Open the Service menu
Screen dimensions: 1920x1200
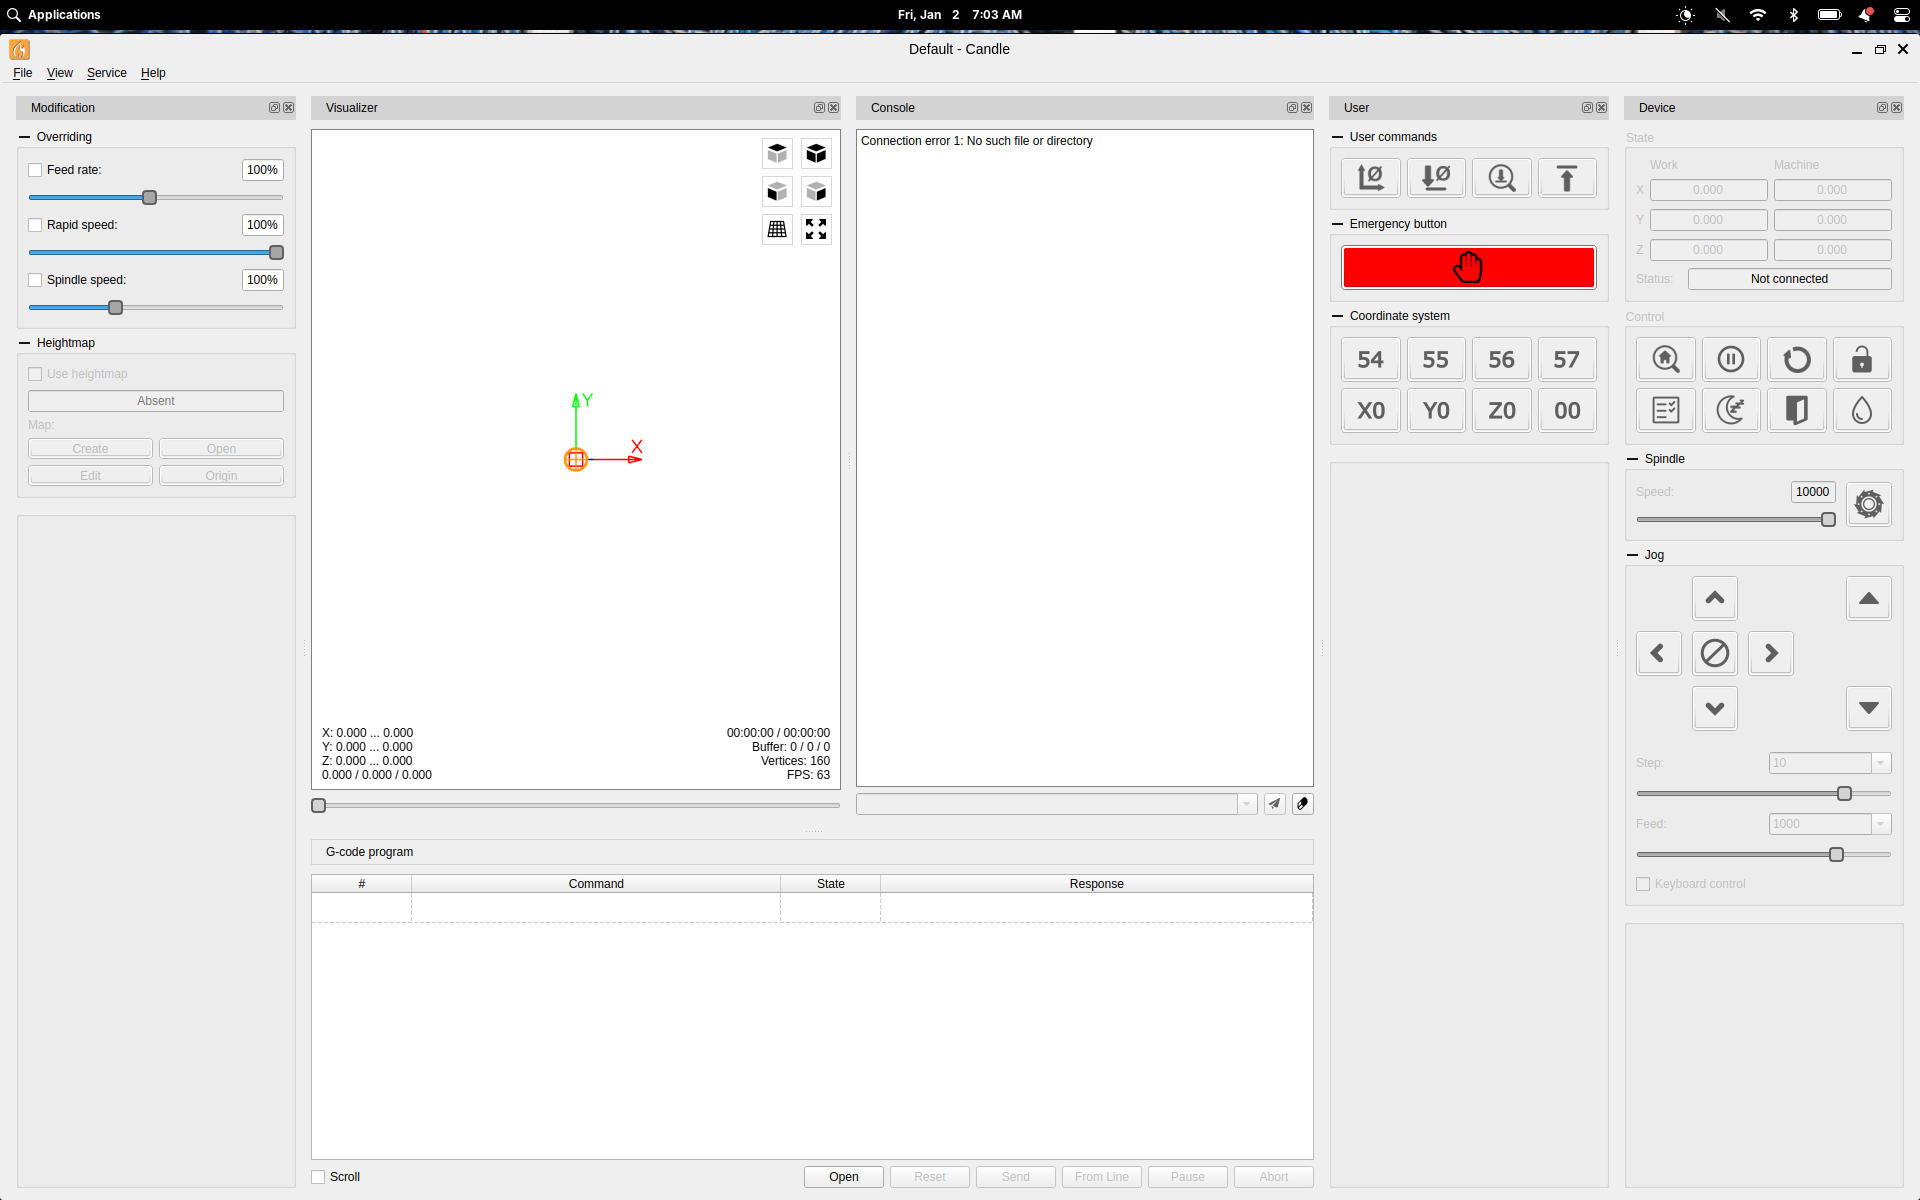click(x=106, y=73)
